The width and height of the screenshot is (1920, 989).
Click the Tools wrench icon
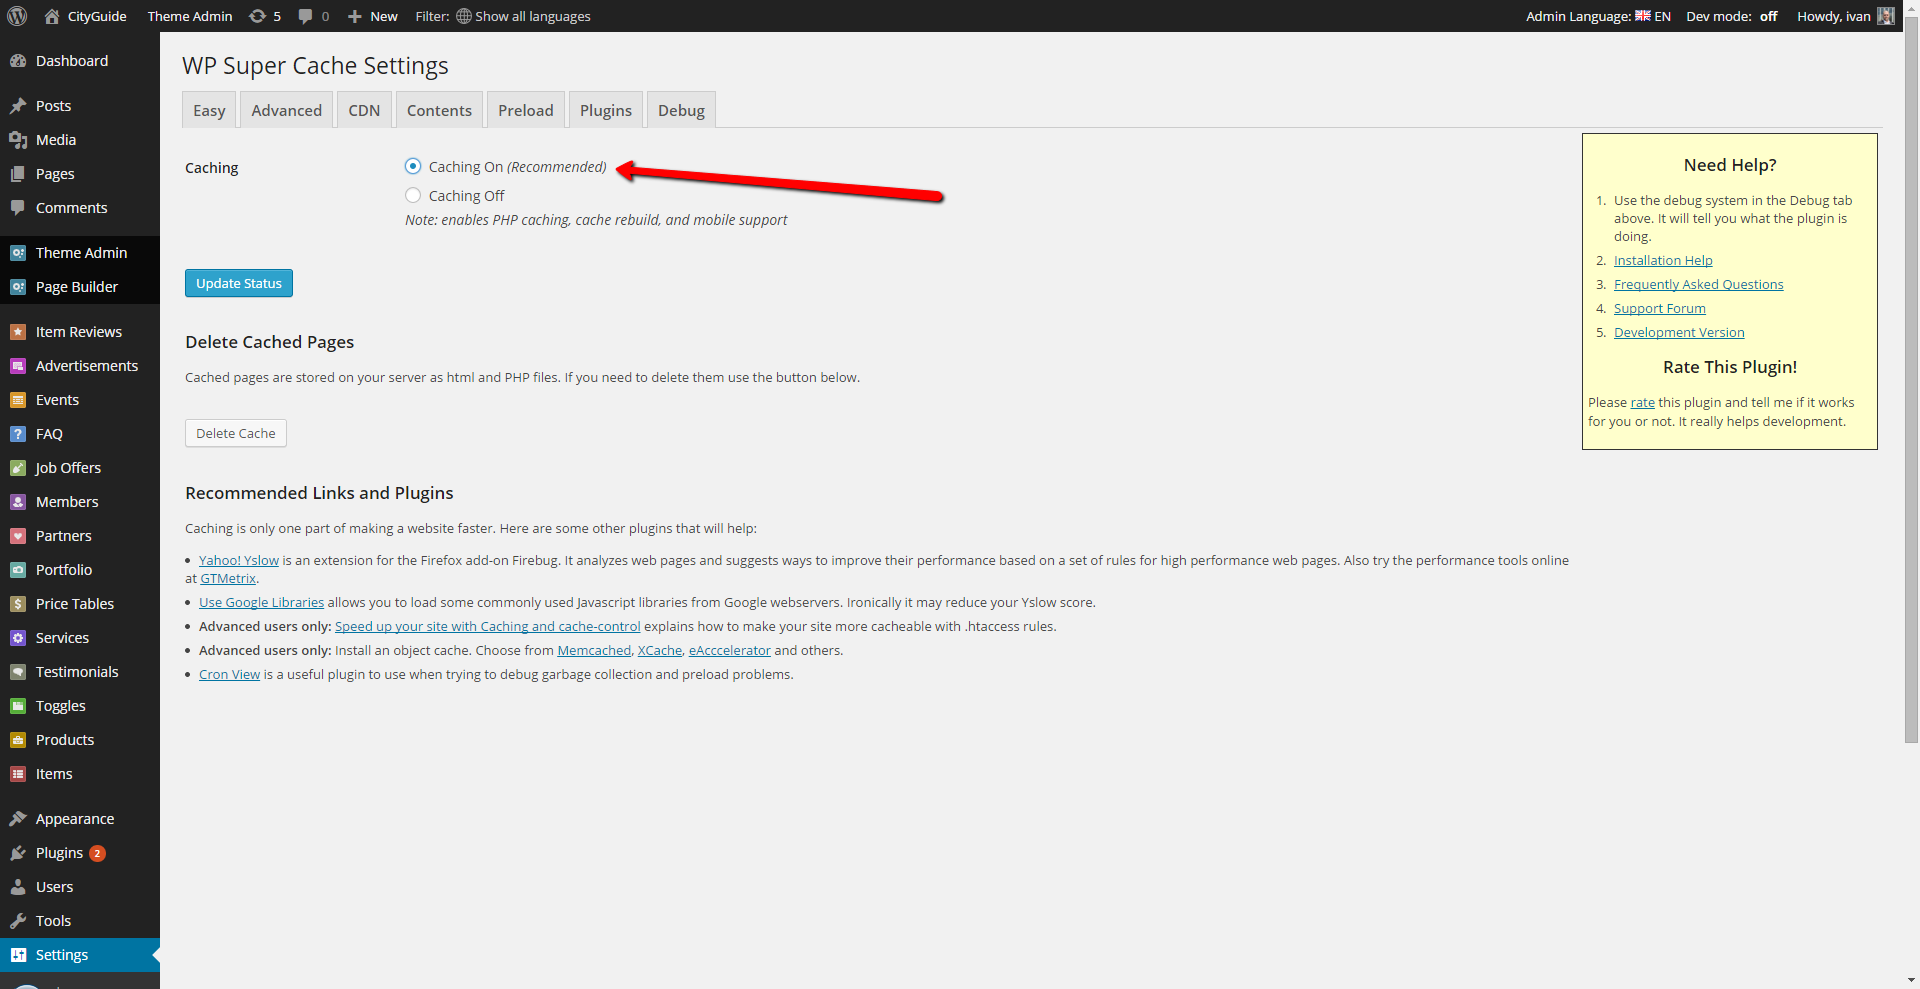(18, 921)
